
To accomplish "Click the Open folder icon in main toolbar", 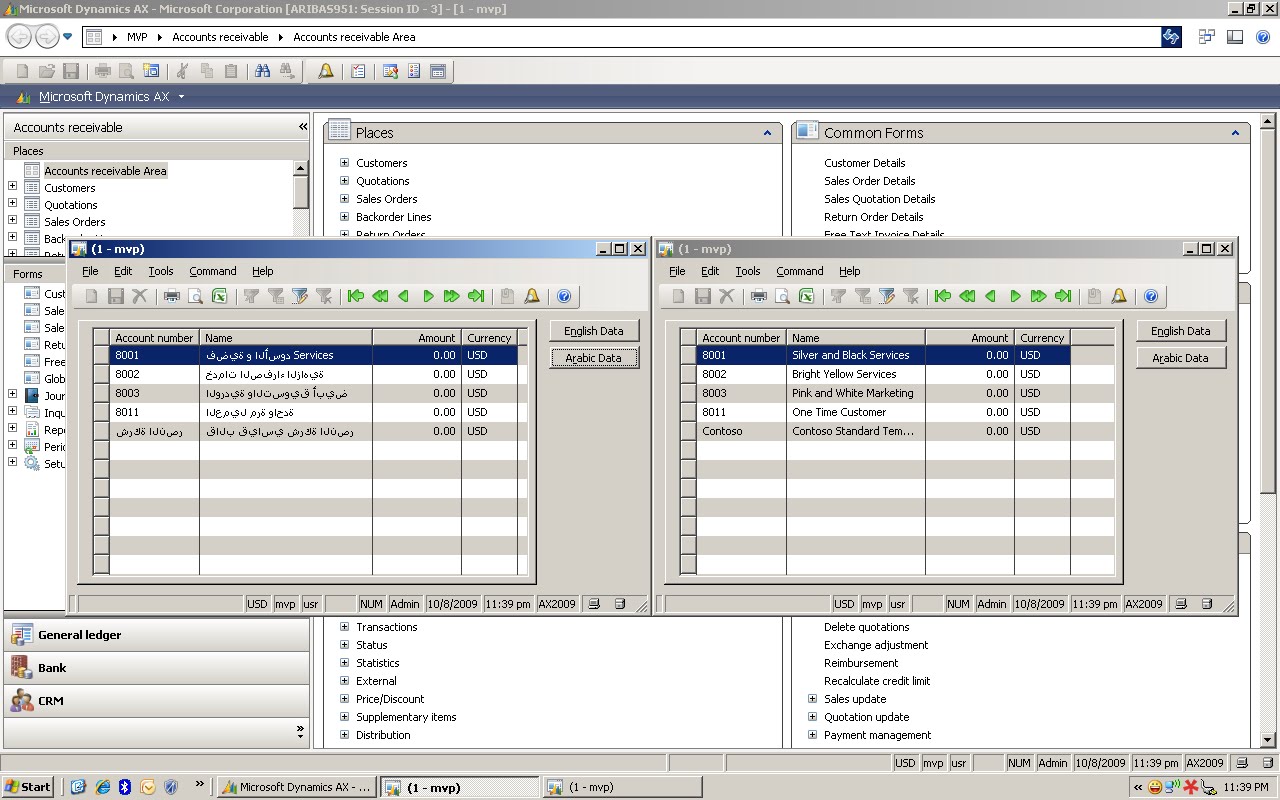I will 47,71.
